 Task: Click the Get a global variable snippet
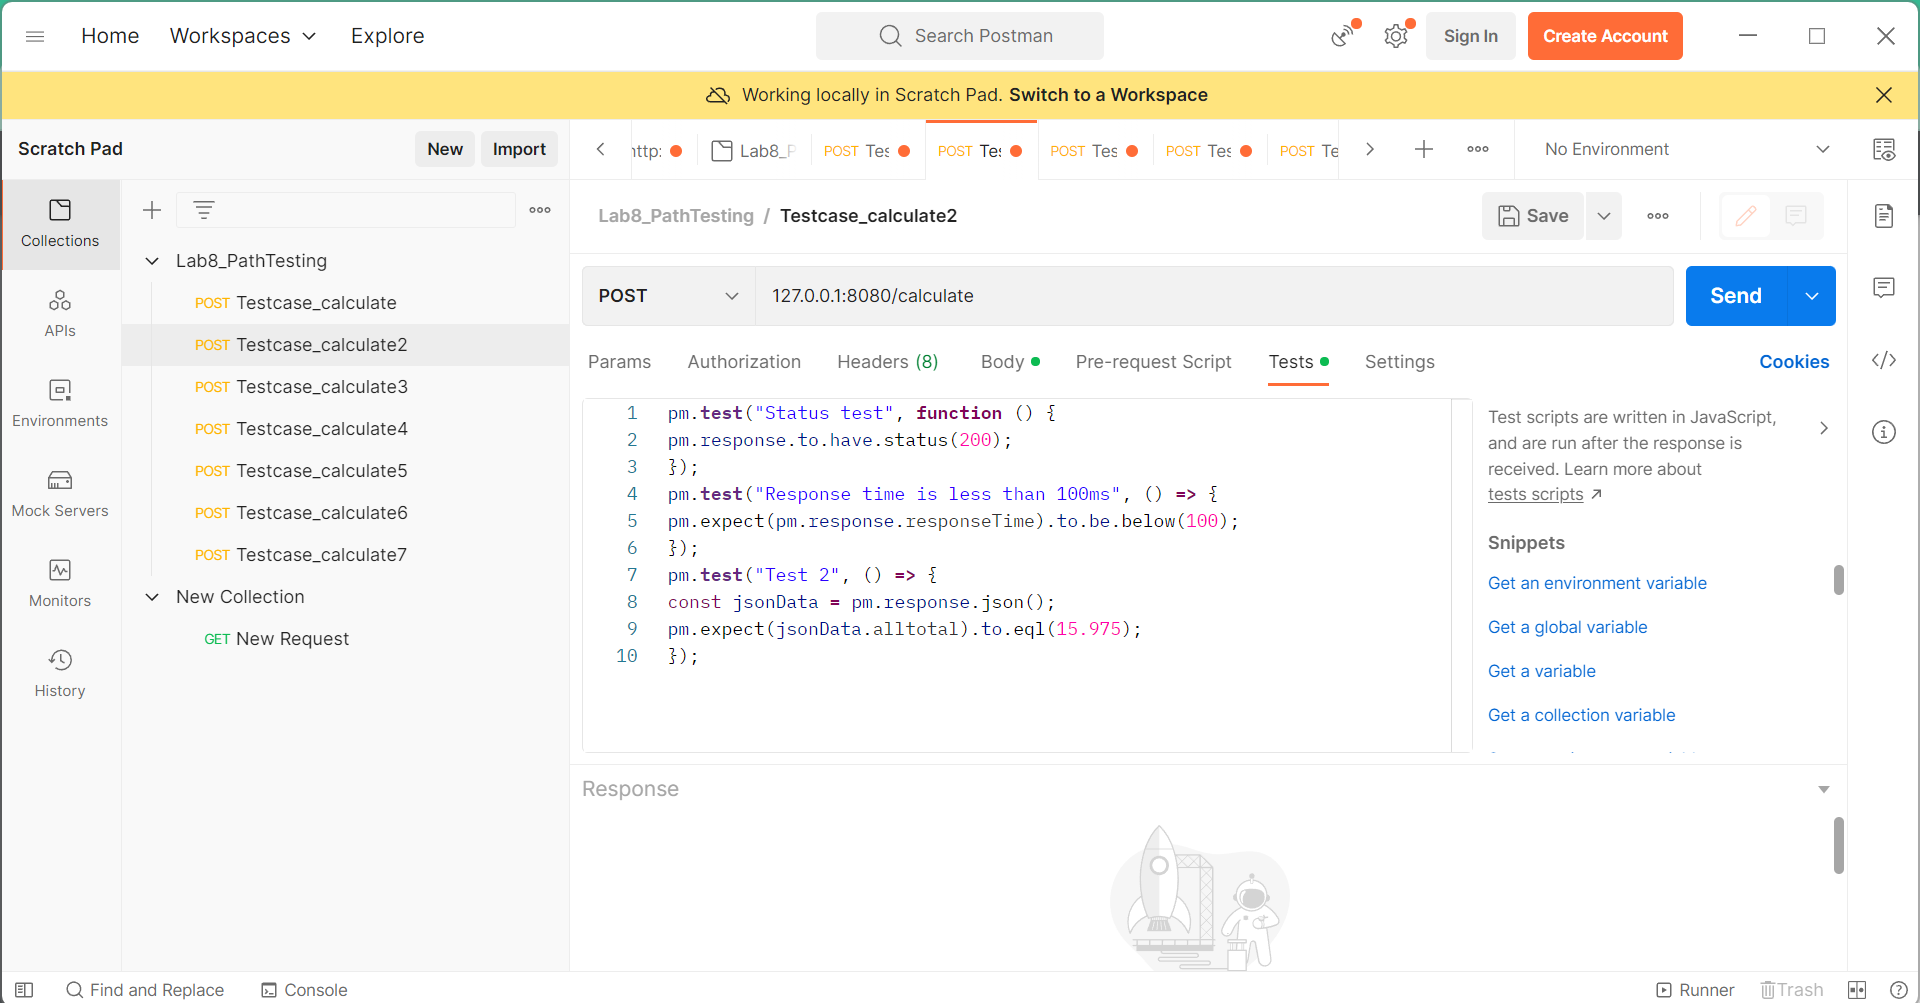click(1567, 627)
